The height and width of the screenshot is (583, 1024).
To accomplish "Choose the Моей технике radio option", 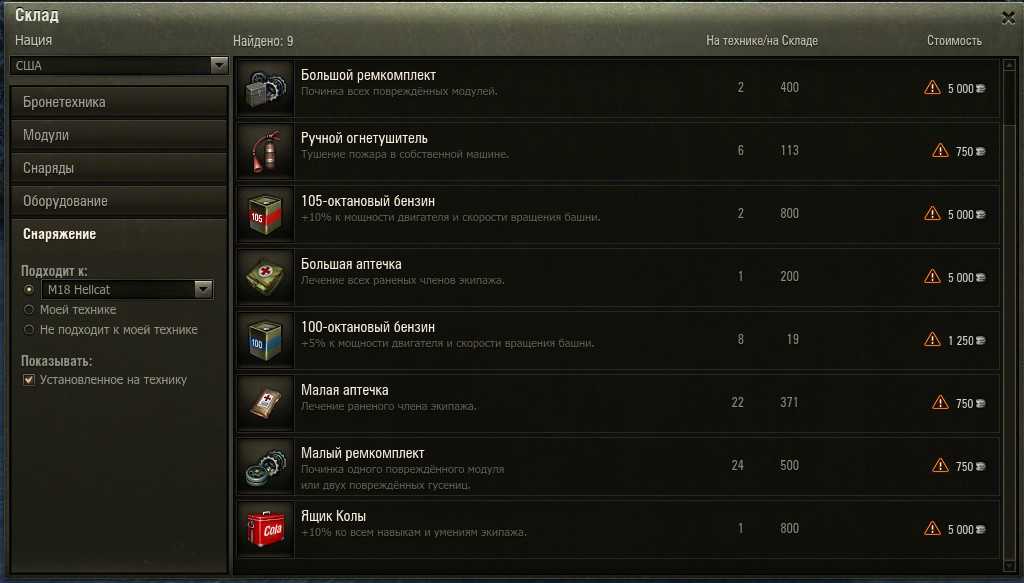I will [29, 309].
